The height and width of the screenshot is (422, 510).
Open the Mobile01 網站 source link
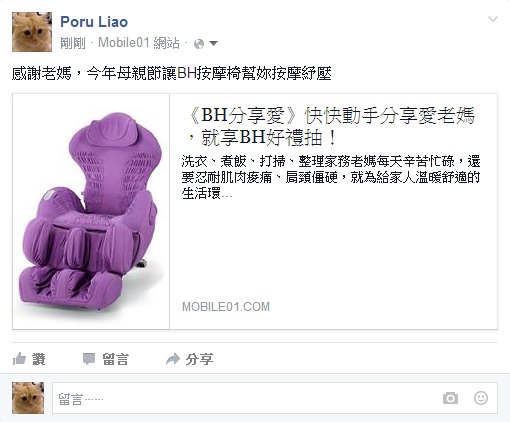click(139, 43)
